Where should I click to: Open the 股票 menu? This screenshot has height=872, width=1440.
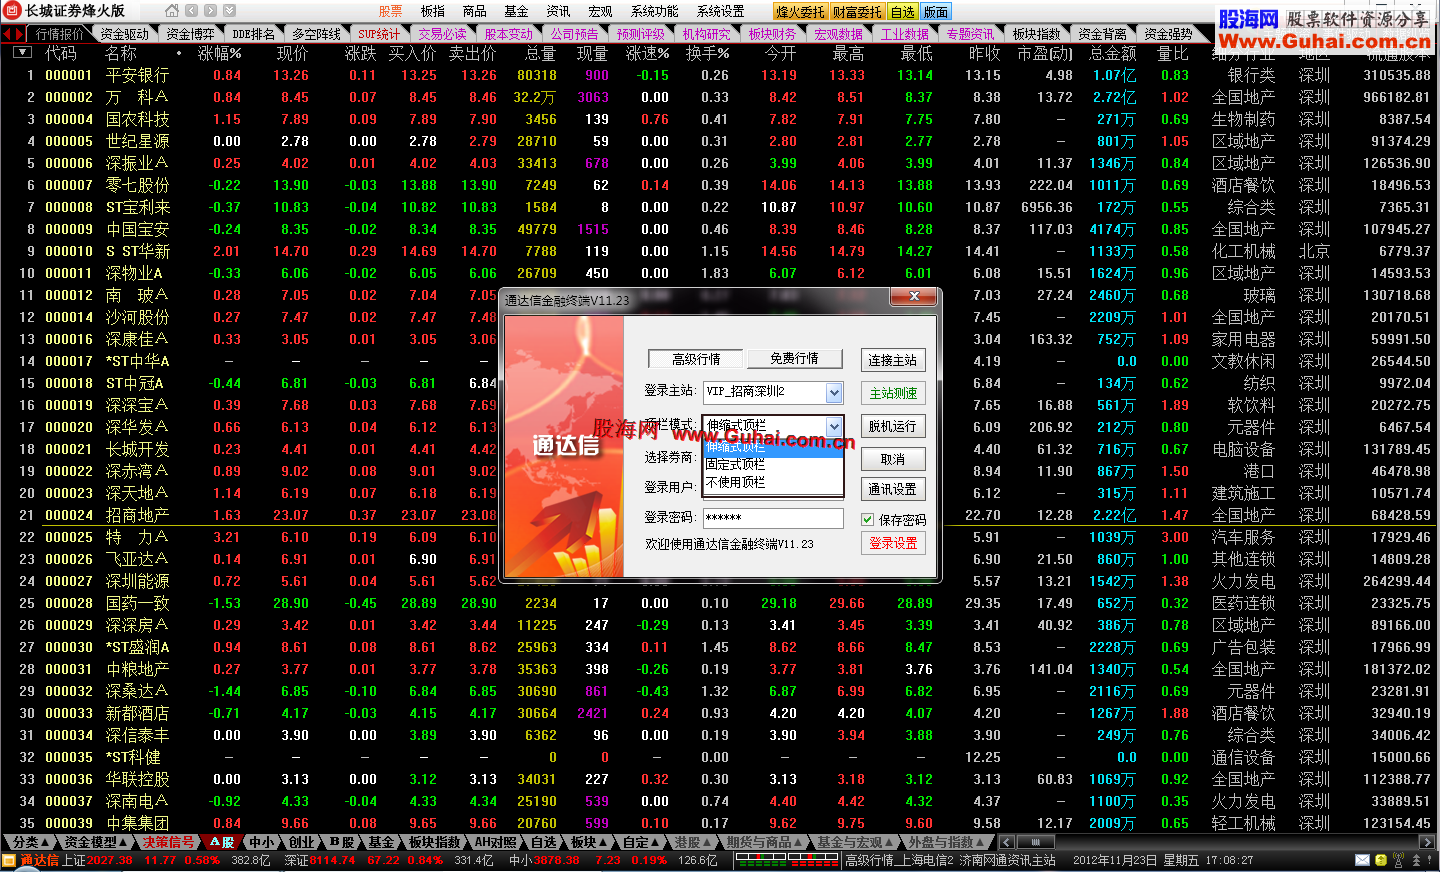pos(390,11)
